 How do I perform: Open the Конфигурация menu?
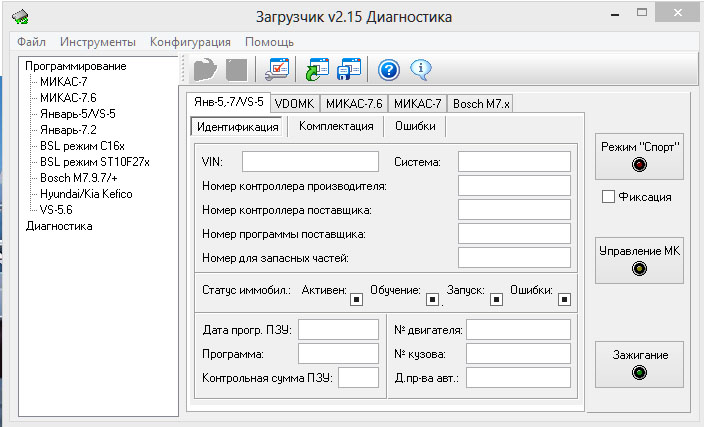click(x=190, y=42)
